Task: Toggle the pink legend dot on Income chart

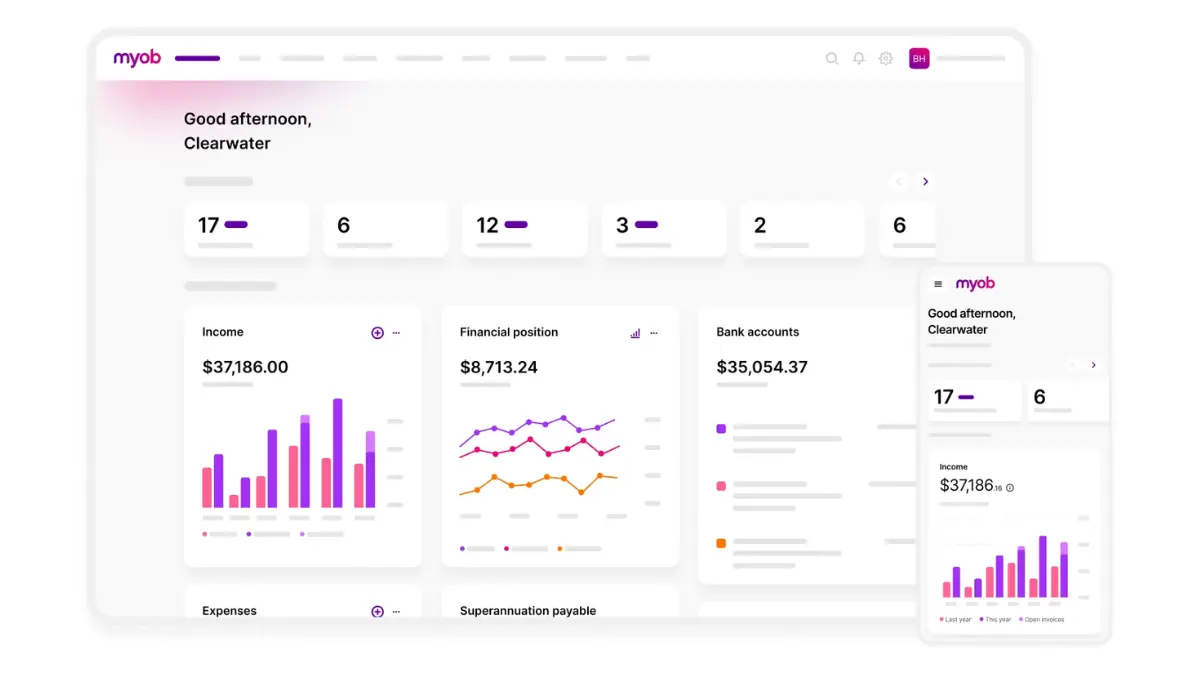Action: coord(205,534)
